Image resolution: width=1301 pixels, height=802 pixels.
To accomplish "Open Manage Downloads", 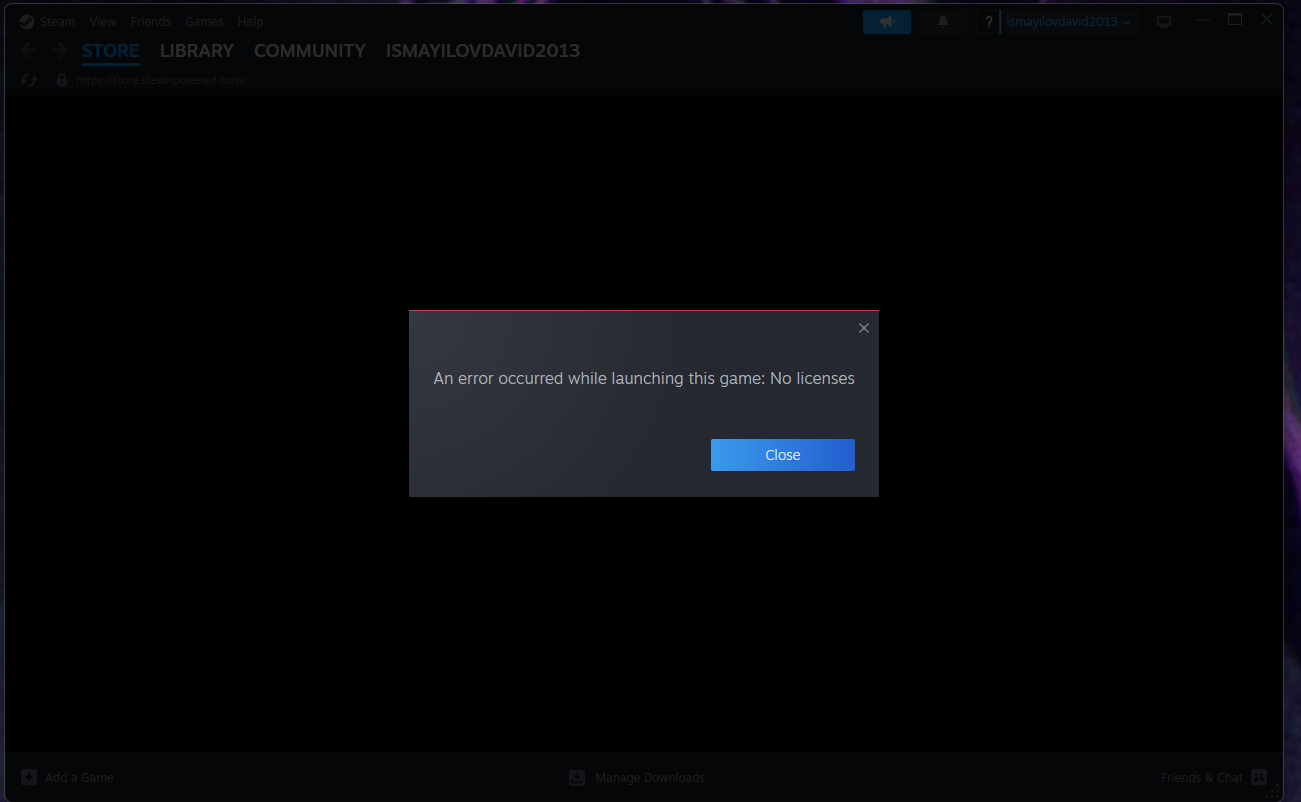I will [637, 777].
